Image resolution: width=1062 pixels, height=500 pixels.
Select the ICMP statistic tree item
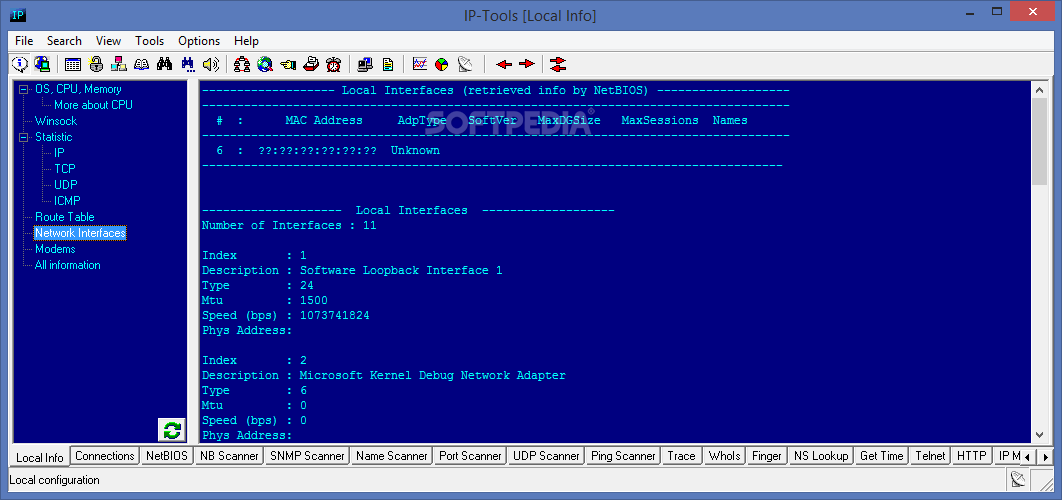coord(67,201)
